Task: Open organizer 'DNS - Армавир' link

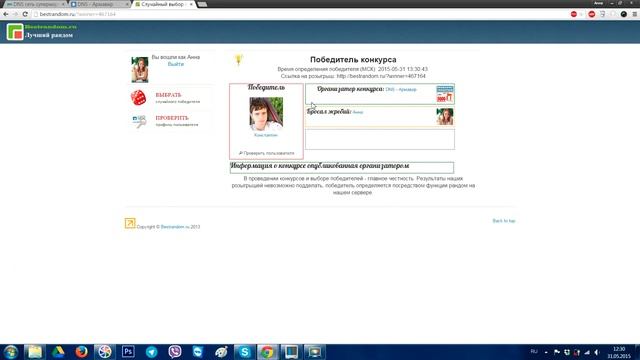Action: (x=401, y=89)
